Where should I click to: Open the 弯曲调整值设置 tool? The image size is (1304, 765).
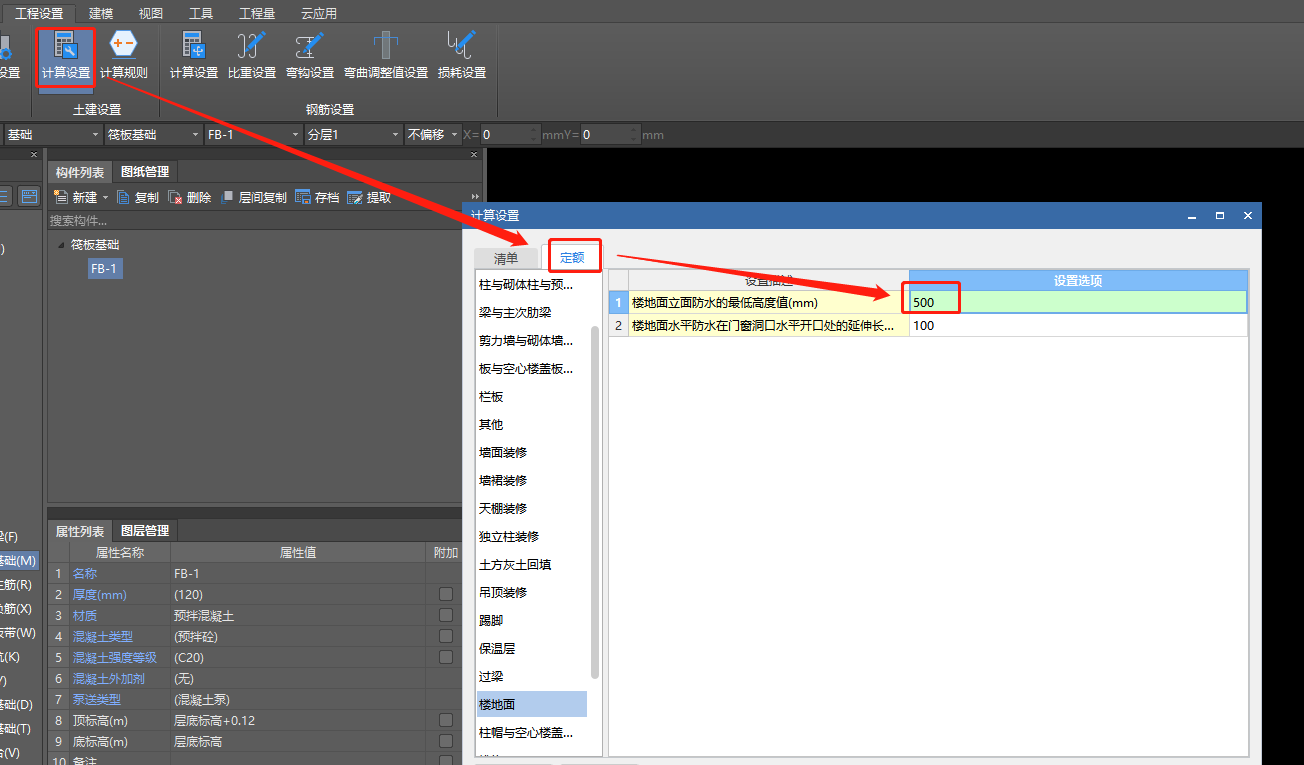click(385, 57)
